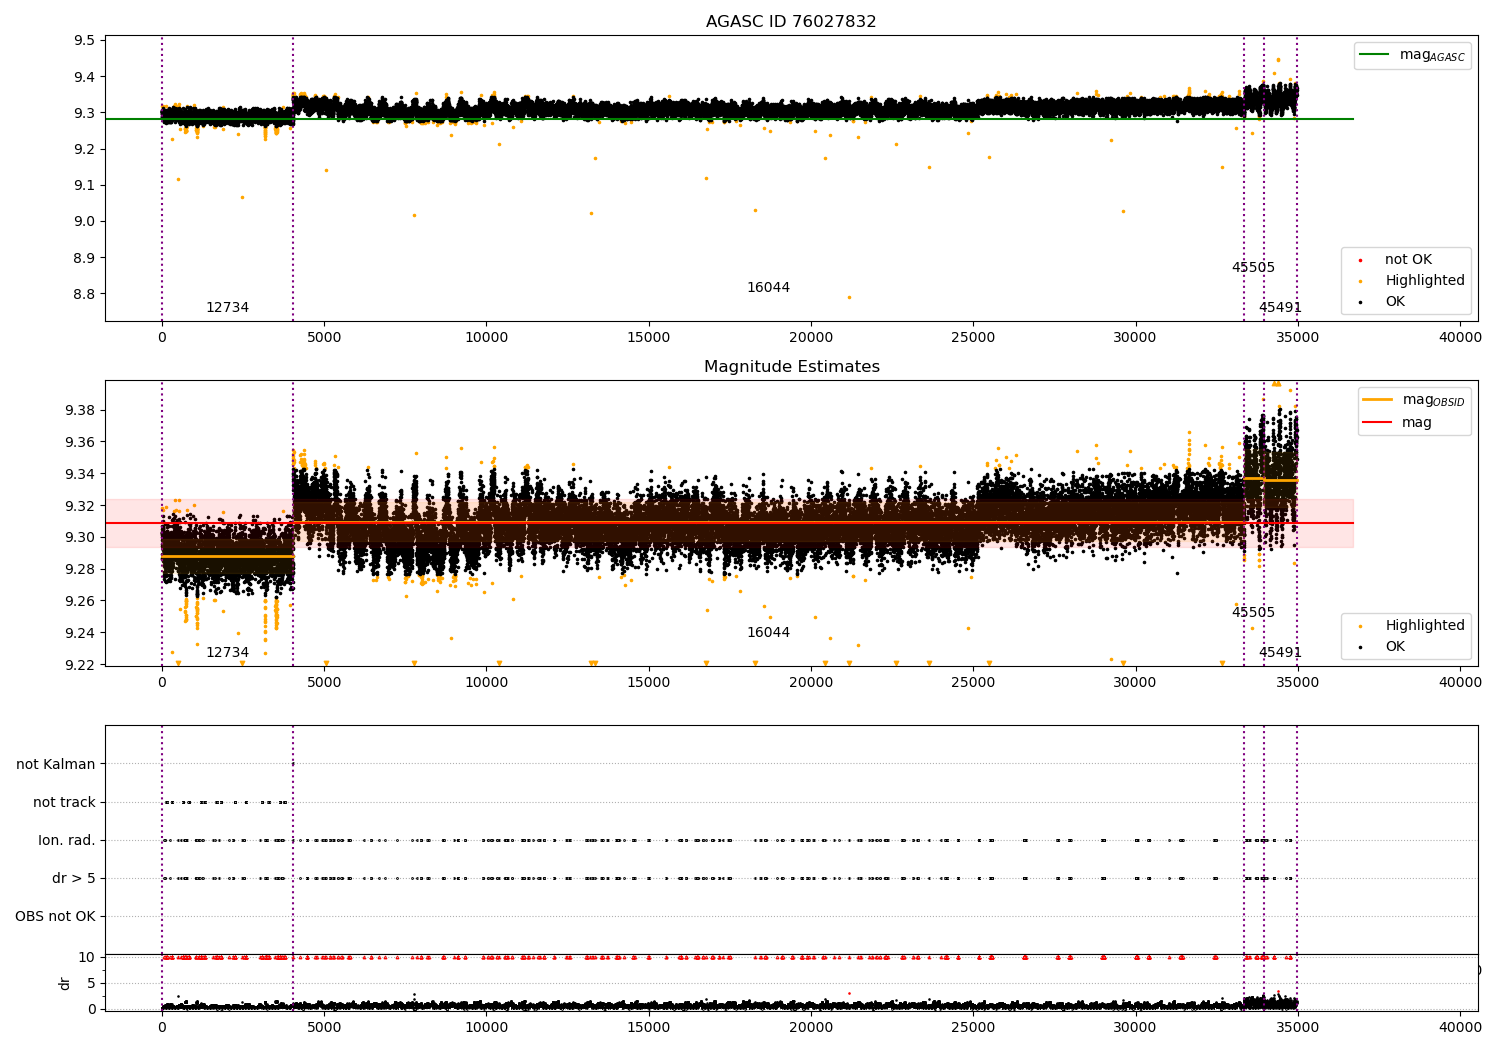
Task: Click the '45505' annotation in the top plot
Action: (x=1253, y=268)
